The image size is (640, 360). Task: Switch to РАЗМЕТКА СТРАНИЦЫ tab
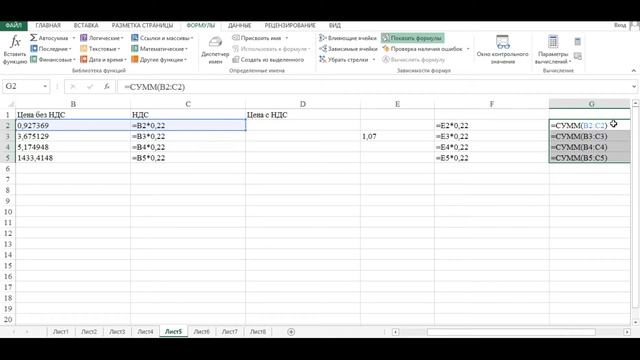[x=142, y=25]
